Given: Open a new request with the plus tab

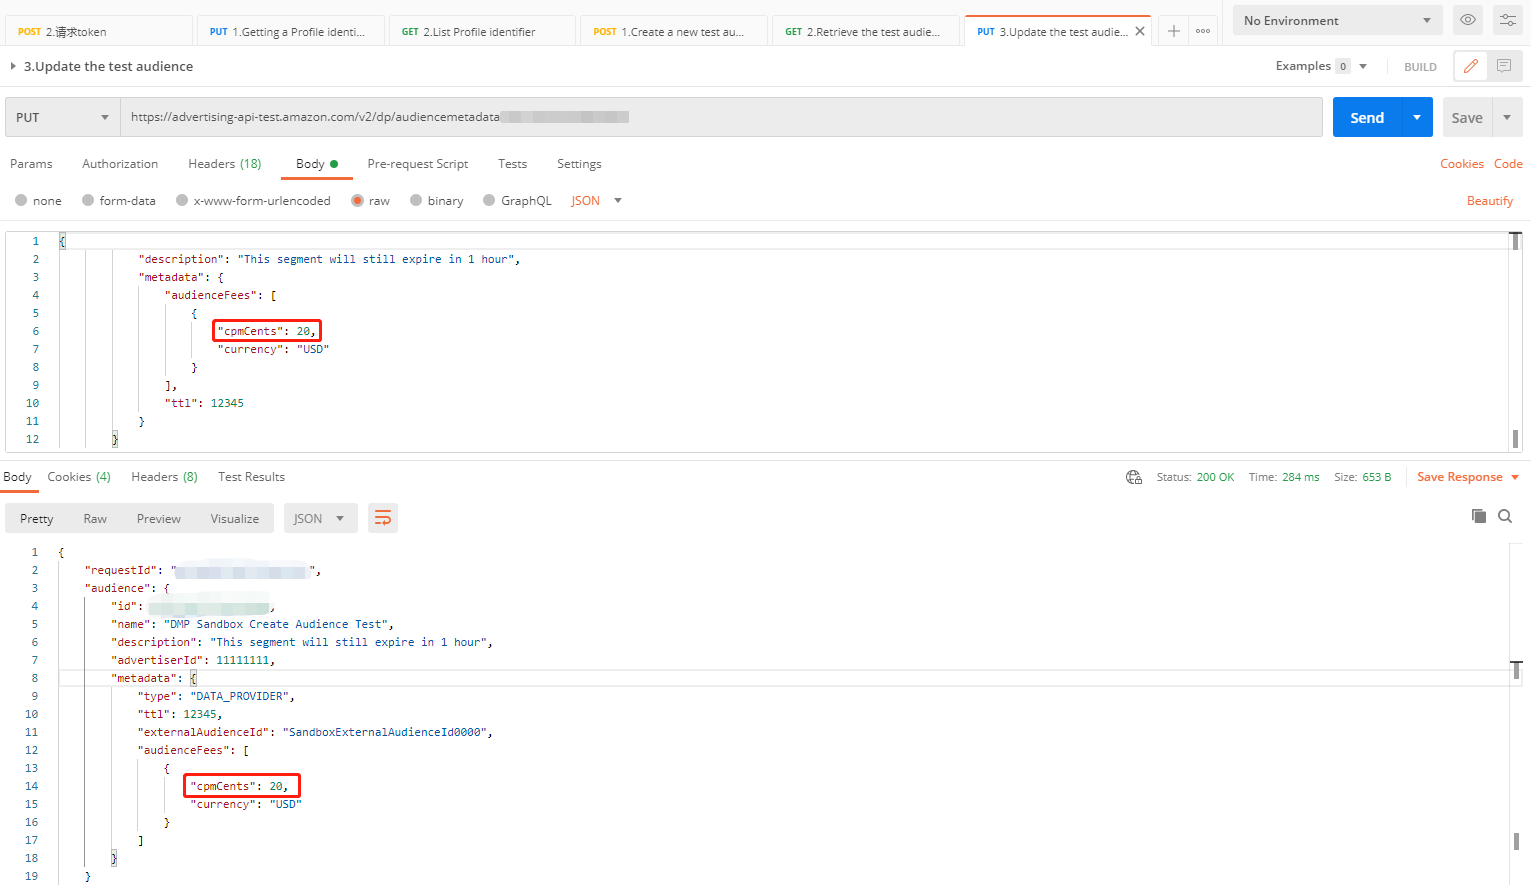Looking at the screenshot, I should pyautogui.click(x=1173, y=30).
